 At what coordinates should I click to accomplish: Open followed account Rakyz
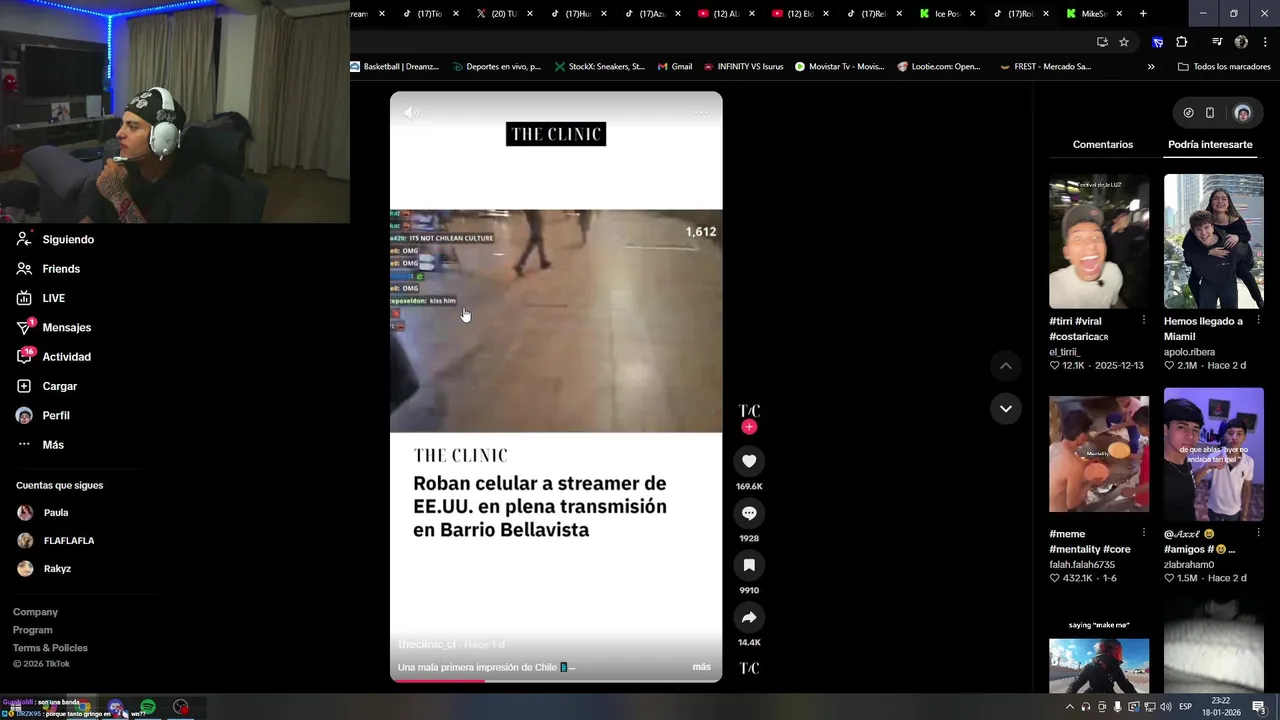pos(44,569)
